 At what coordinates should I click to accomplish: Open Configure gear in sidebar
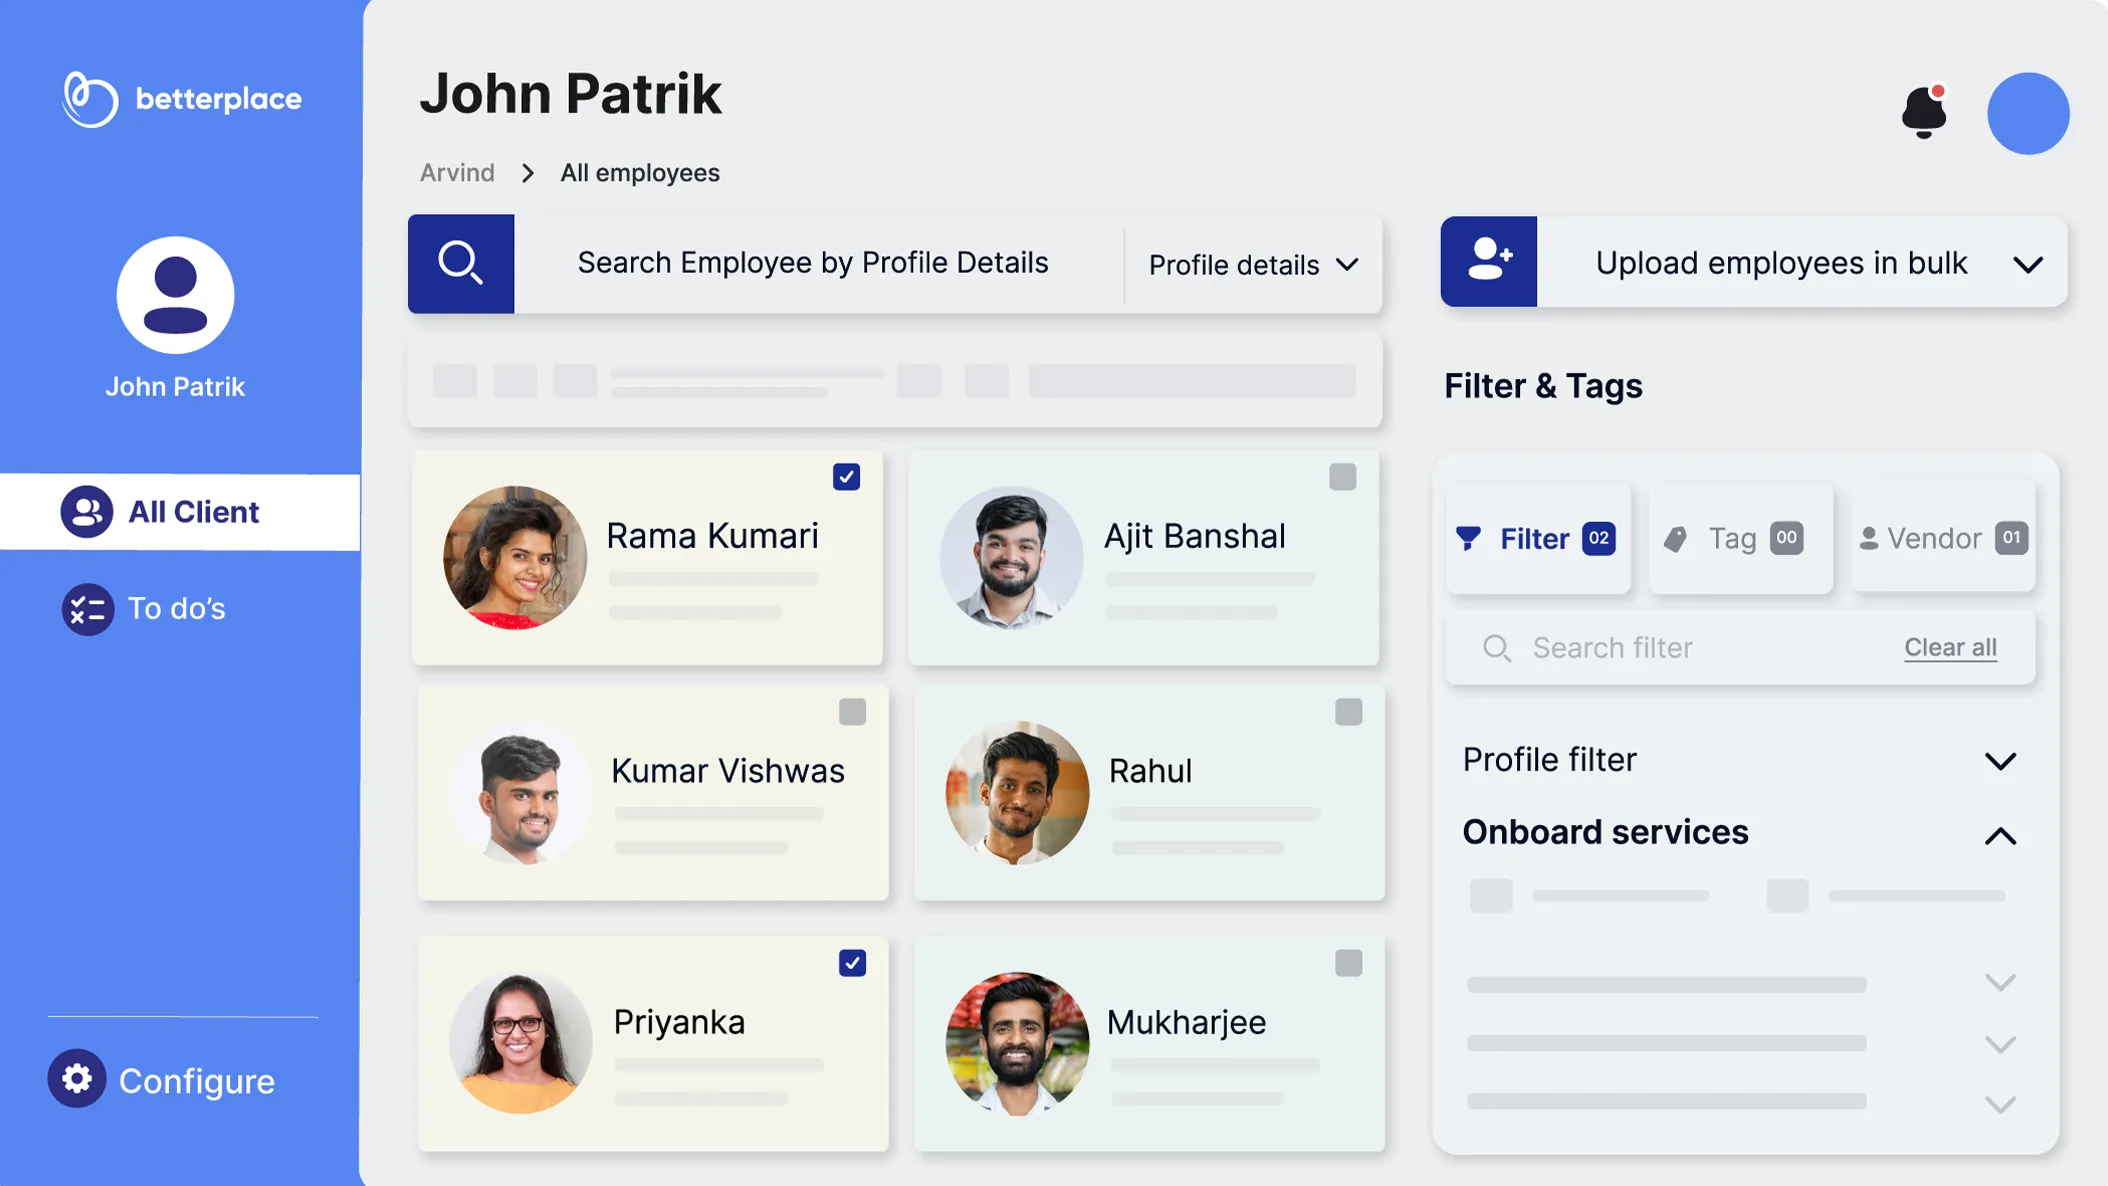(x=77, y=1079)
